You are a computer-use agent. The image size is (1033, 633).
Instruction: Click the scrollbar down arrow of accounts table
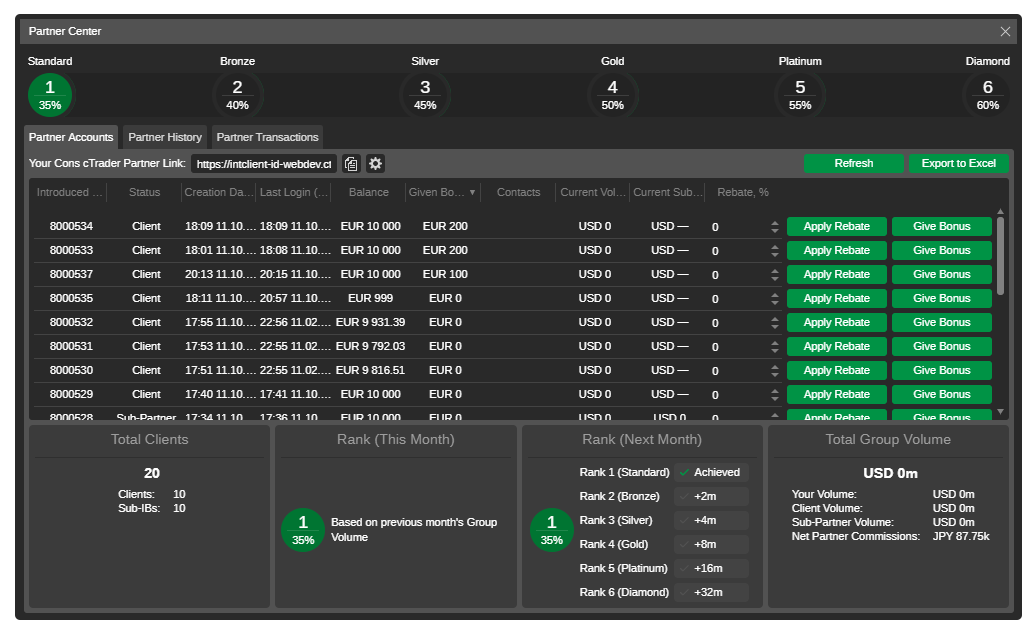pyautogui.click(x=1000, y=412)
